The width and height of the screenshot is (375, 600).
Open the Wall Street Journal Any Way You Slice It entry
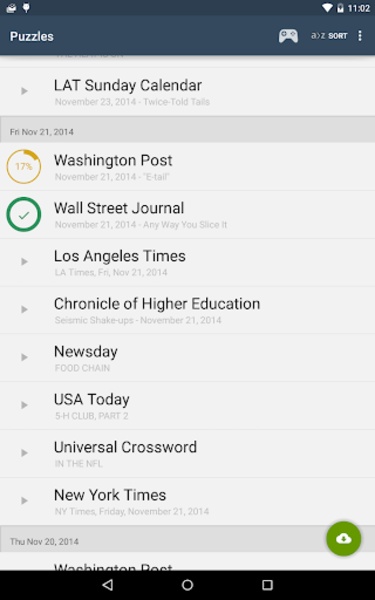188,214
